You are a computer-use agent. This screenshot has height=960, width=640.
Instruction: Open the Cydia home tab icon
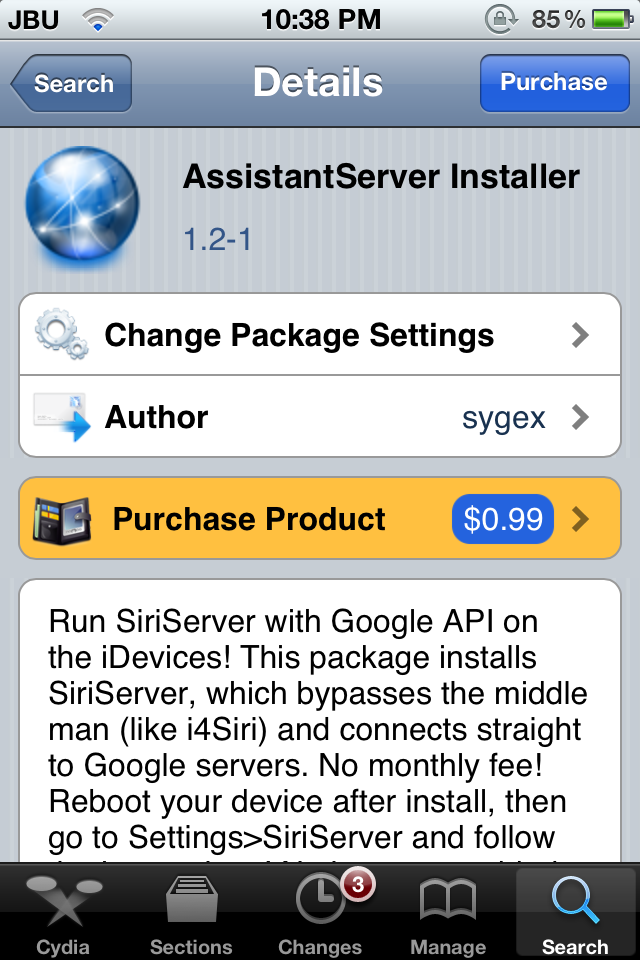63,900
